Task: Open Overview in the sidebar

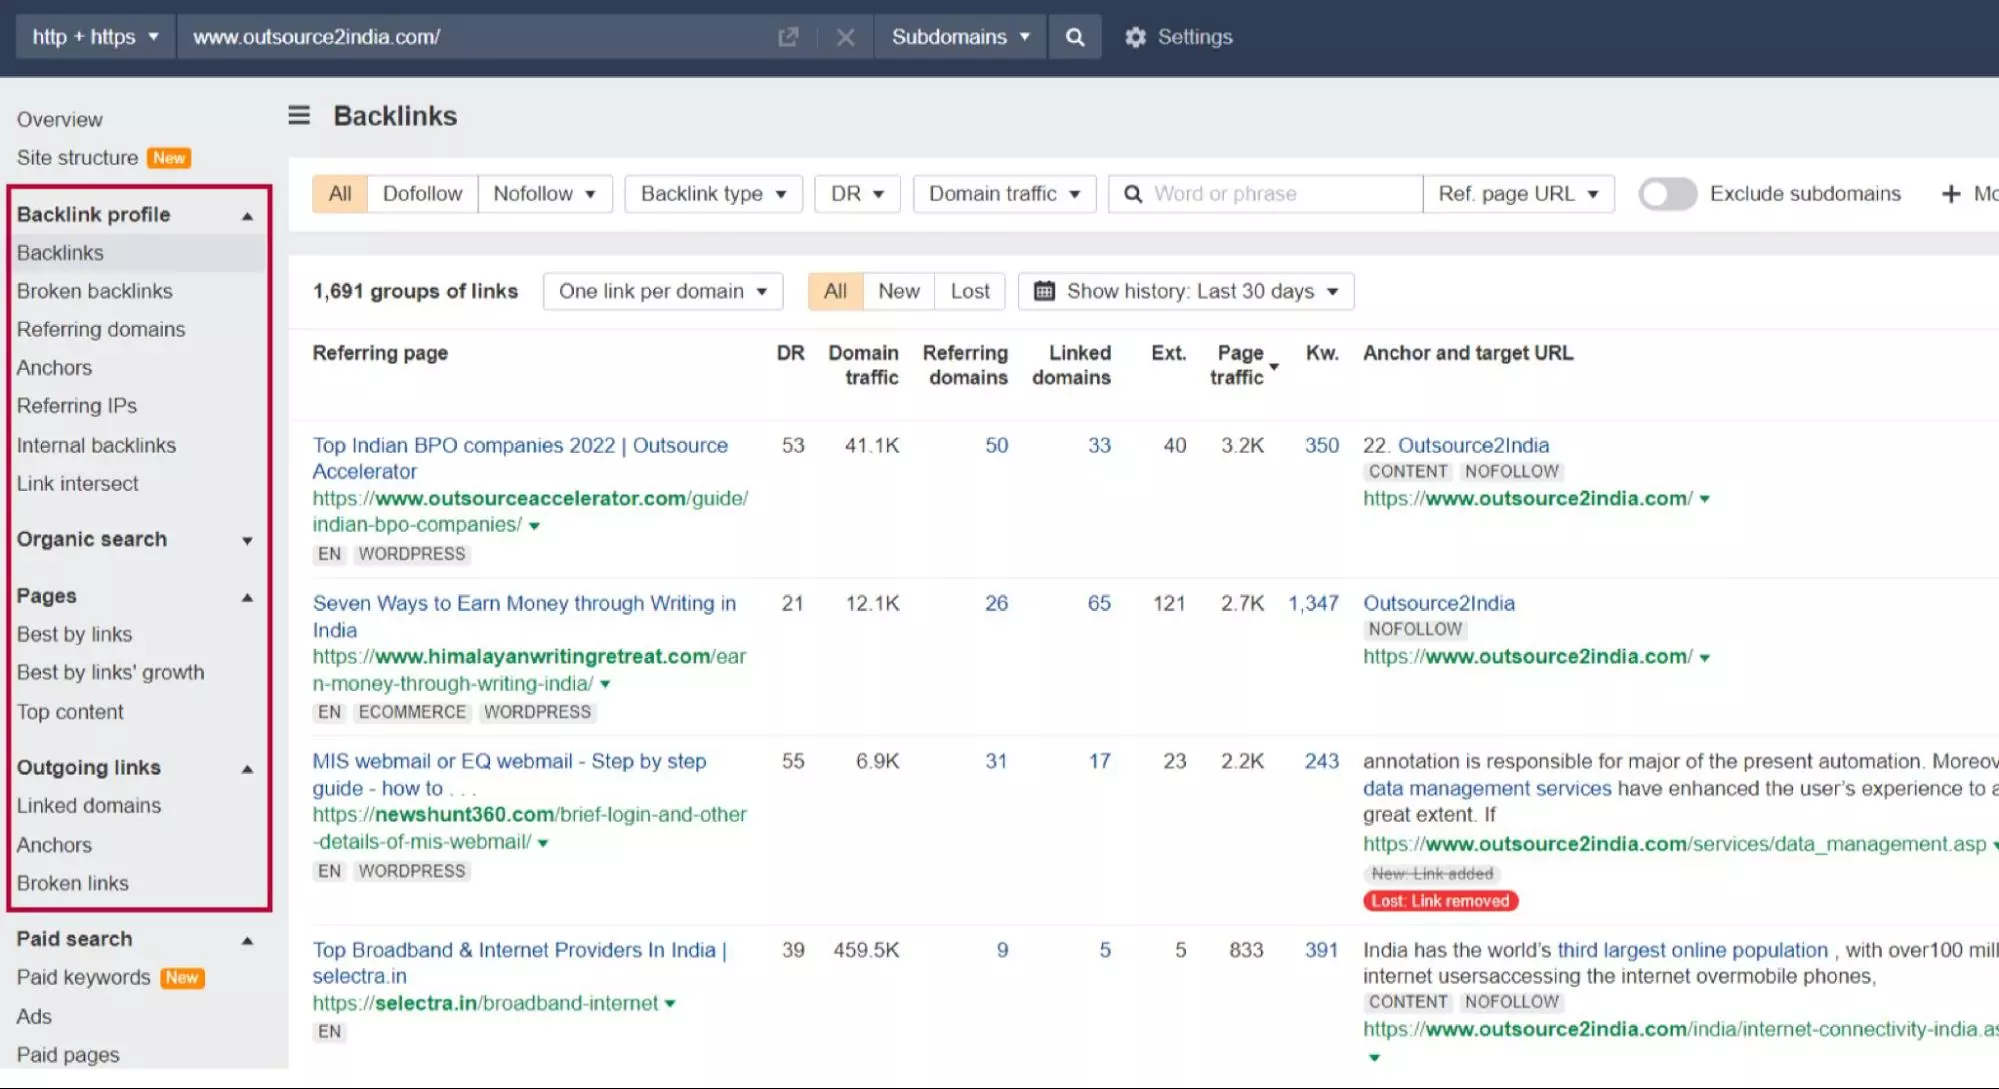Action: (60, 119)
